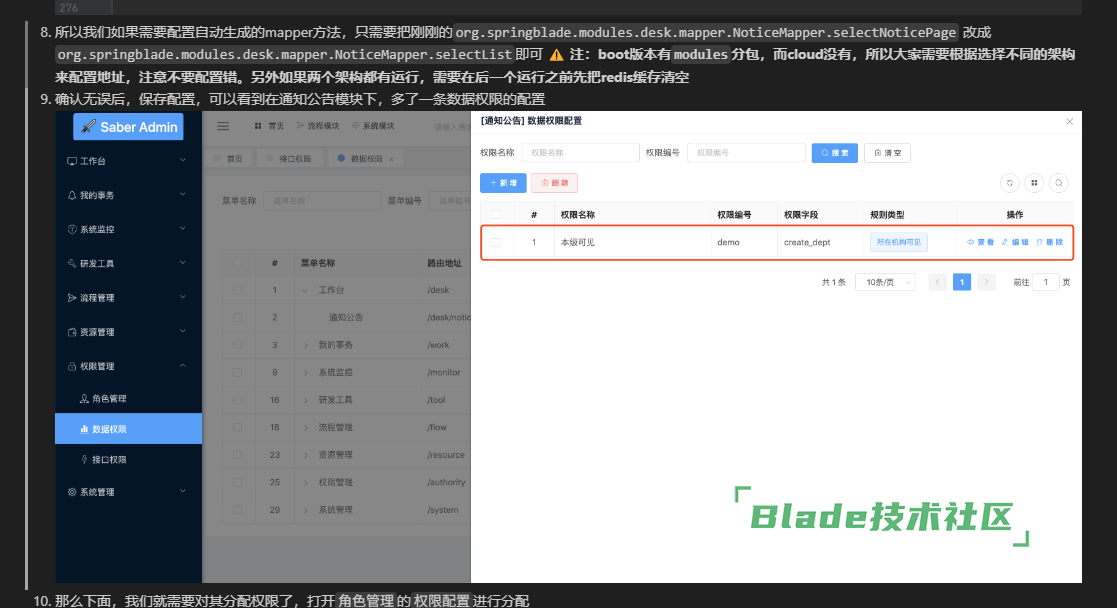Click the /resource route cell
Screen dimensions: 1117x608
[446, 455]
